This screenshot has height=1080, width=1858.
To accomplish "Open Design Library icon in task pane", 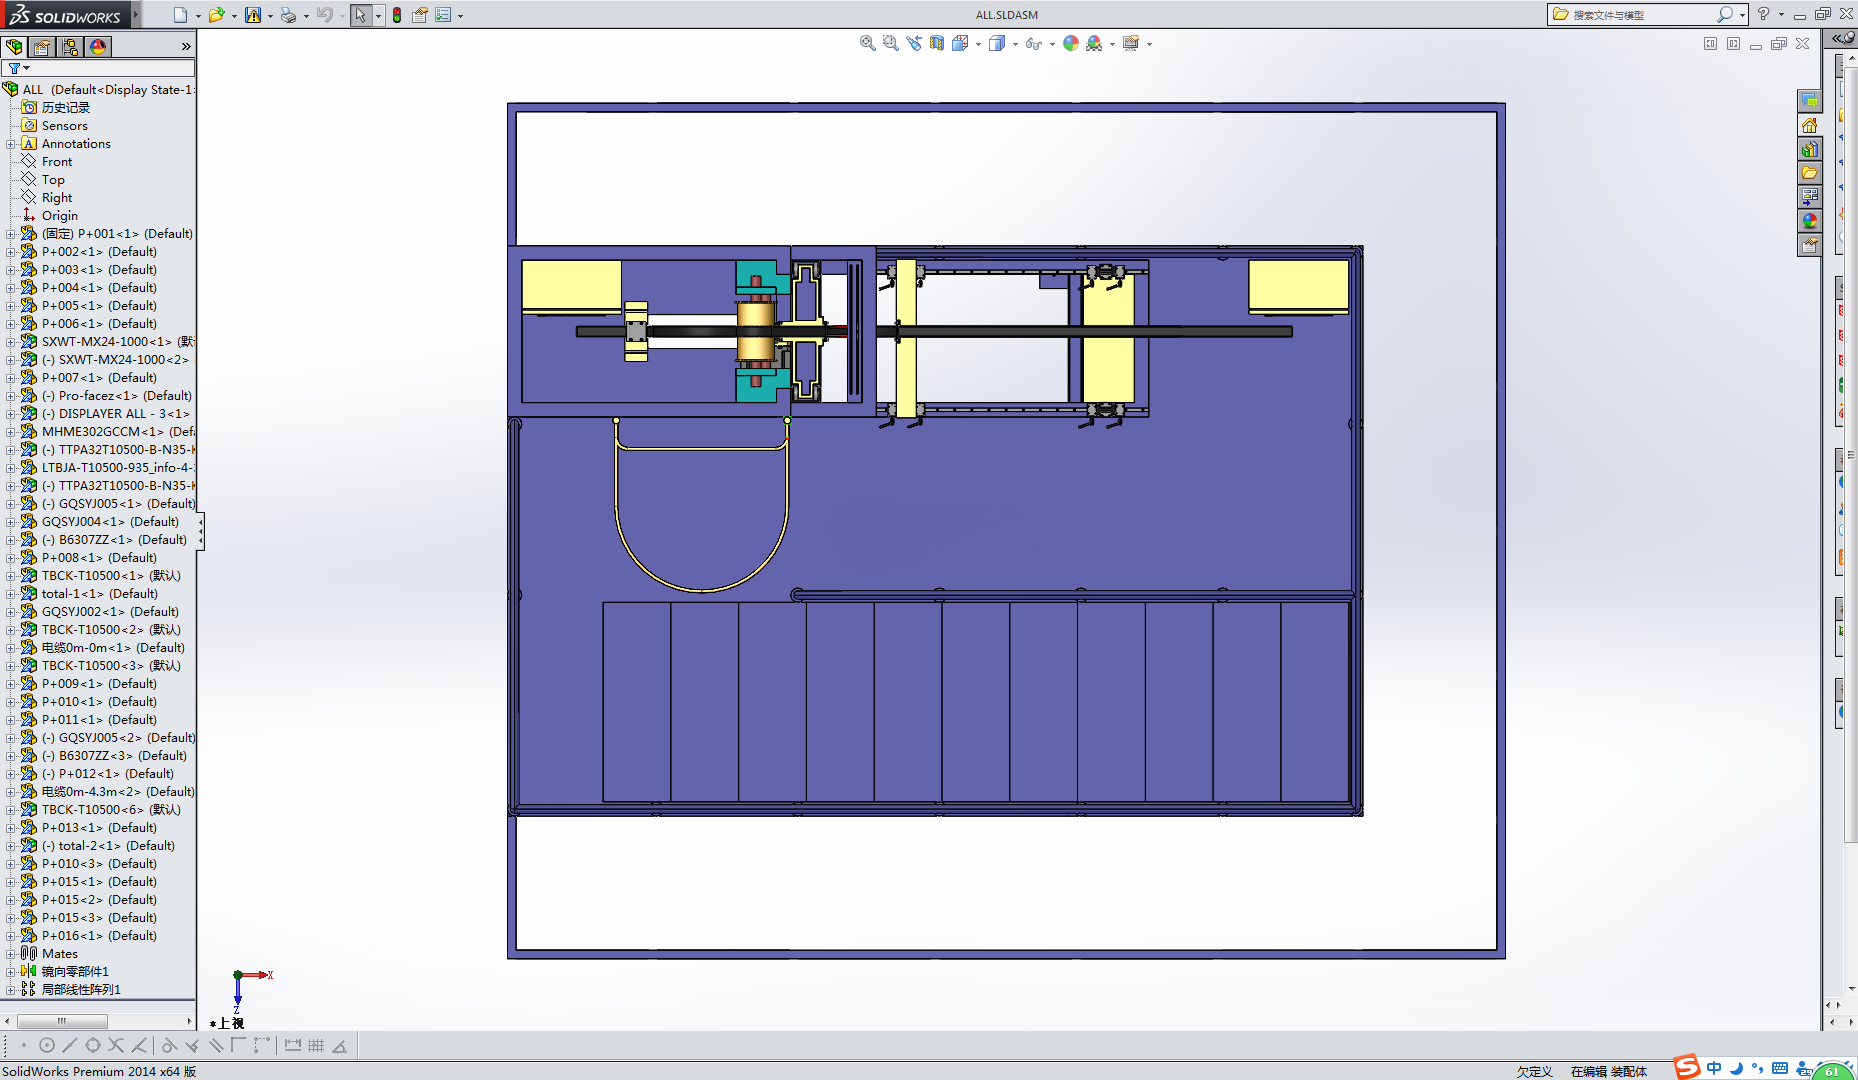I will [x=1809, y=149].
